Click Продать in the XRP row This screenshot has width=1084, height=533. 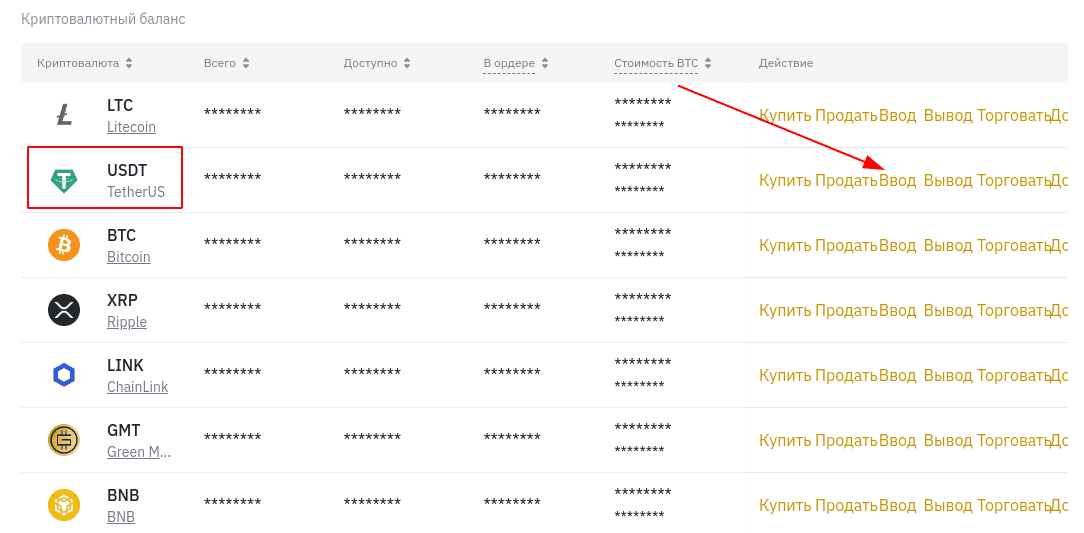tap(846, 310)
